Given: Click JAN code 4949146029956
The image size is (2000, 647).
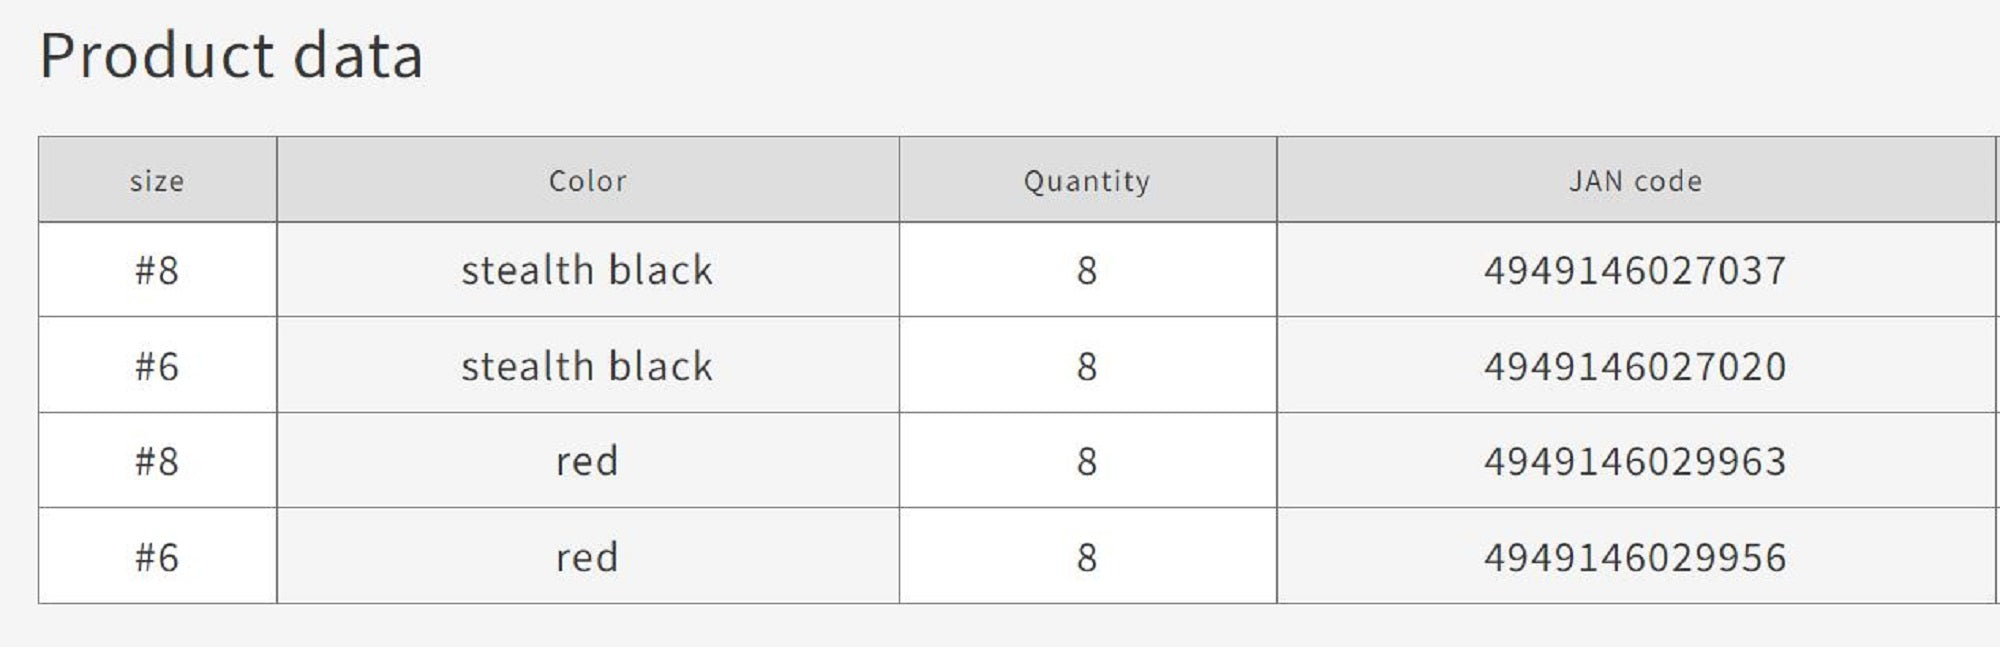Looking at the screenshot, I should point(1635,557).
